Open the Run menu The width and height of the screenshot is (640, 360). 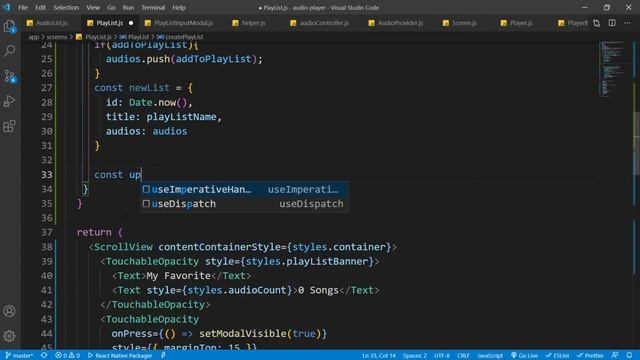click(128, 7)
